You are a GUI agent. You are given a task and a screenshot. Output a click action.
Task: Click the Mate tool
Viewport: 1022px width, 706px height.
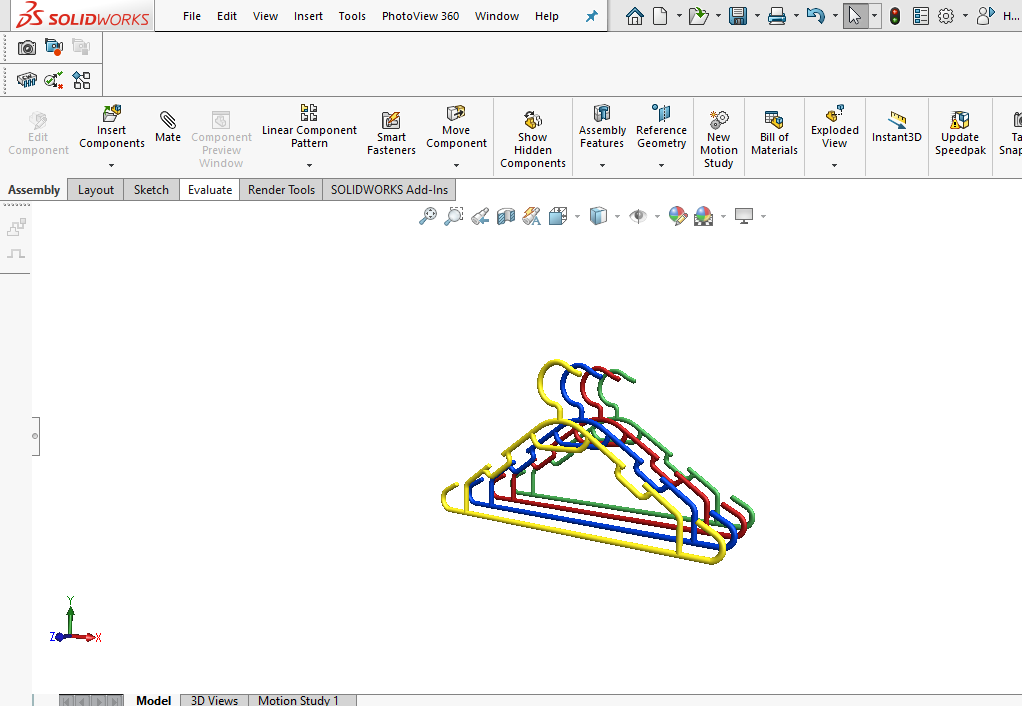coord(168,127)
